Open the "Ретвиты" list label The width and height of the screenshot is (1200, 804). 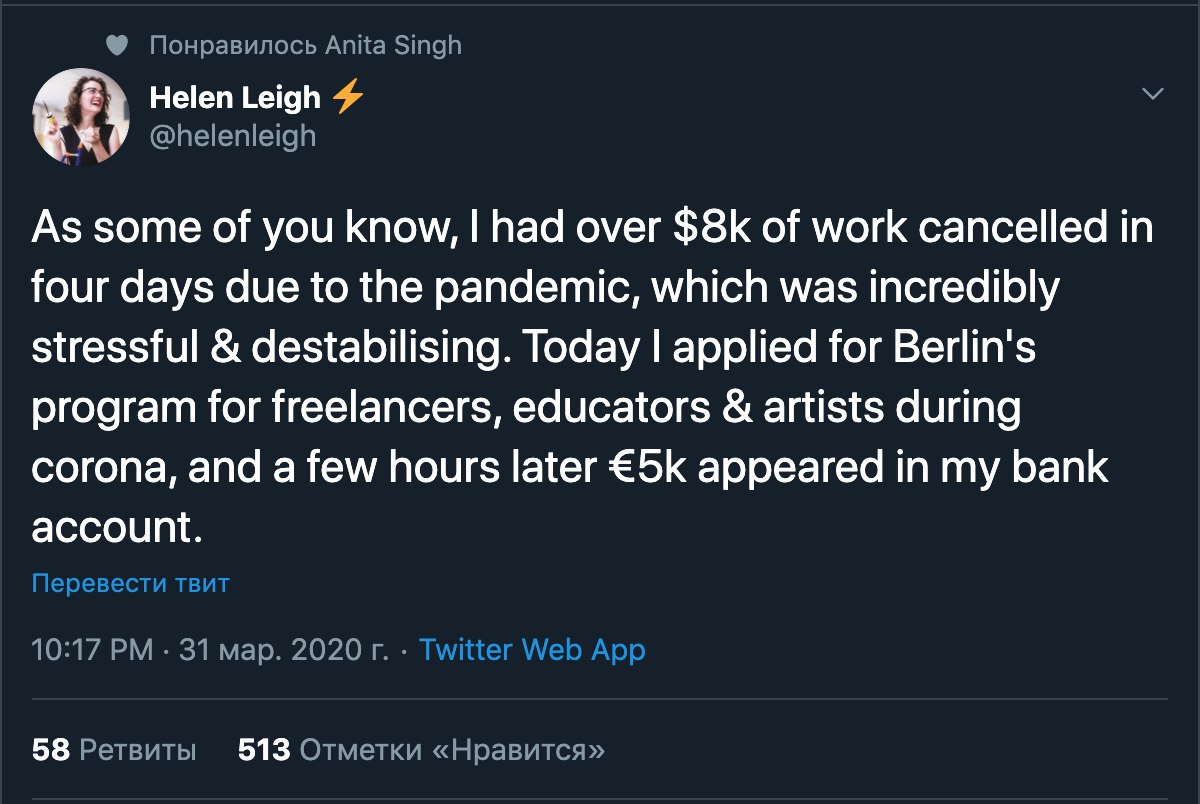137,749
